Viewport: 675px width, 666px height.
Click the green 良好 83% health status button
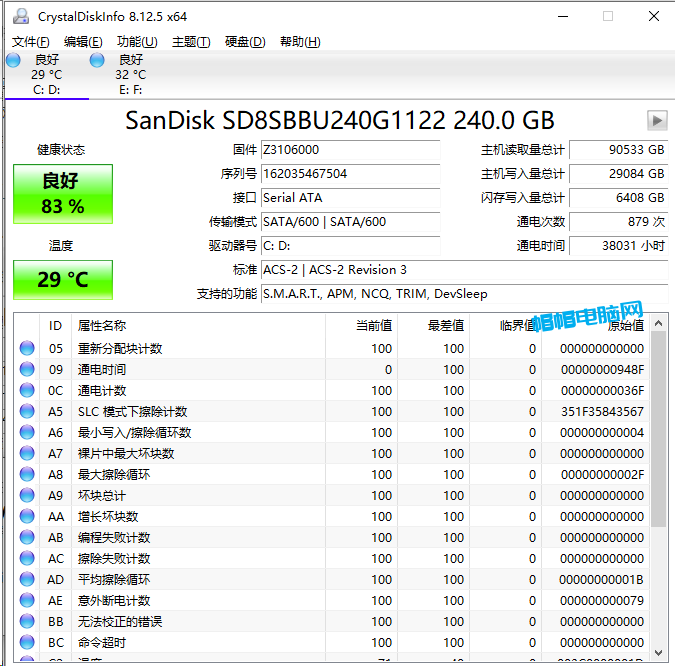(x=63, y=194)
